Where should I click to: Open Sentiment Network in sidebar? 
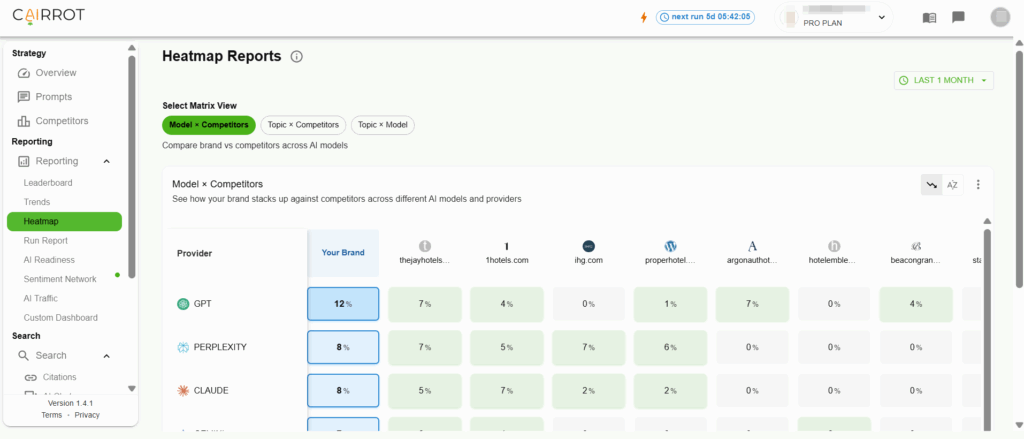(60, 279)
